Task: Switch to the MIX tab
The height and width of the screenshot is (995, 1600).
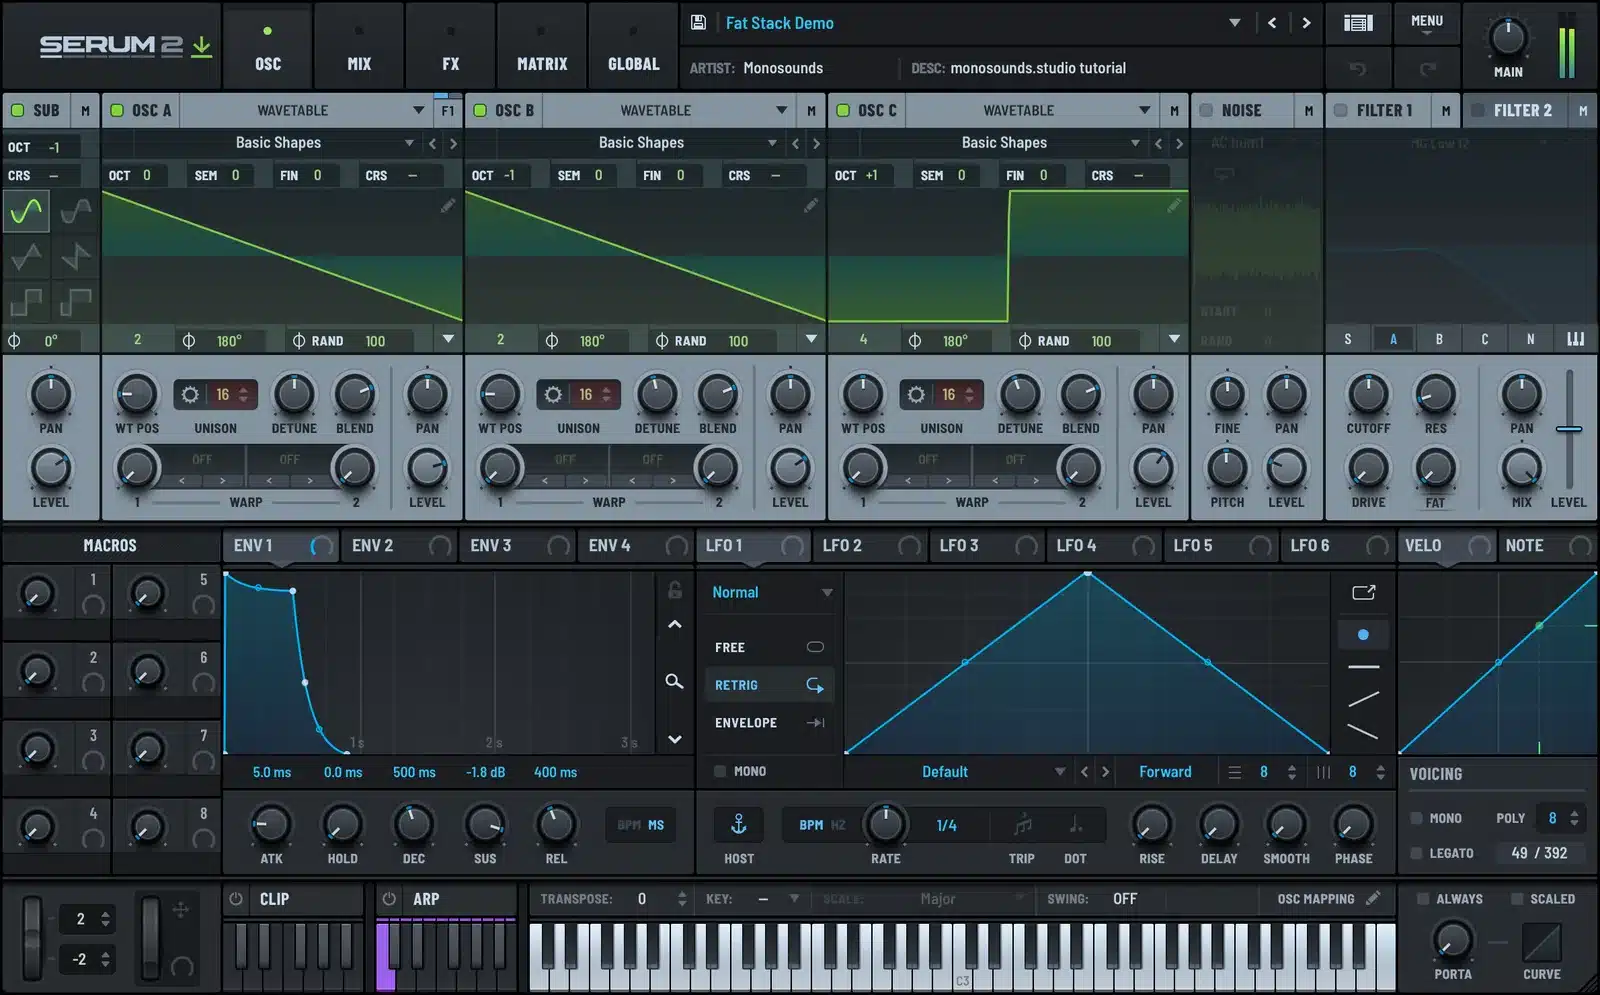Action: click(x=359, y=45)
